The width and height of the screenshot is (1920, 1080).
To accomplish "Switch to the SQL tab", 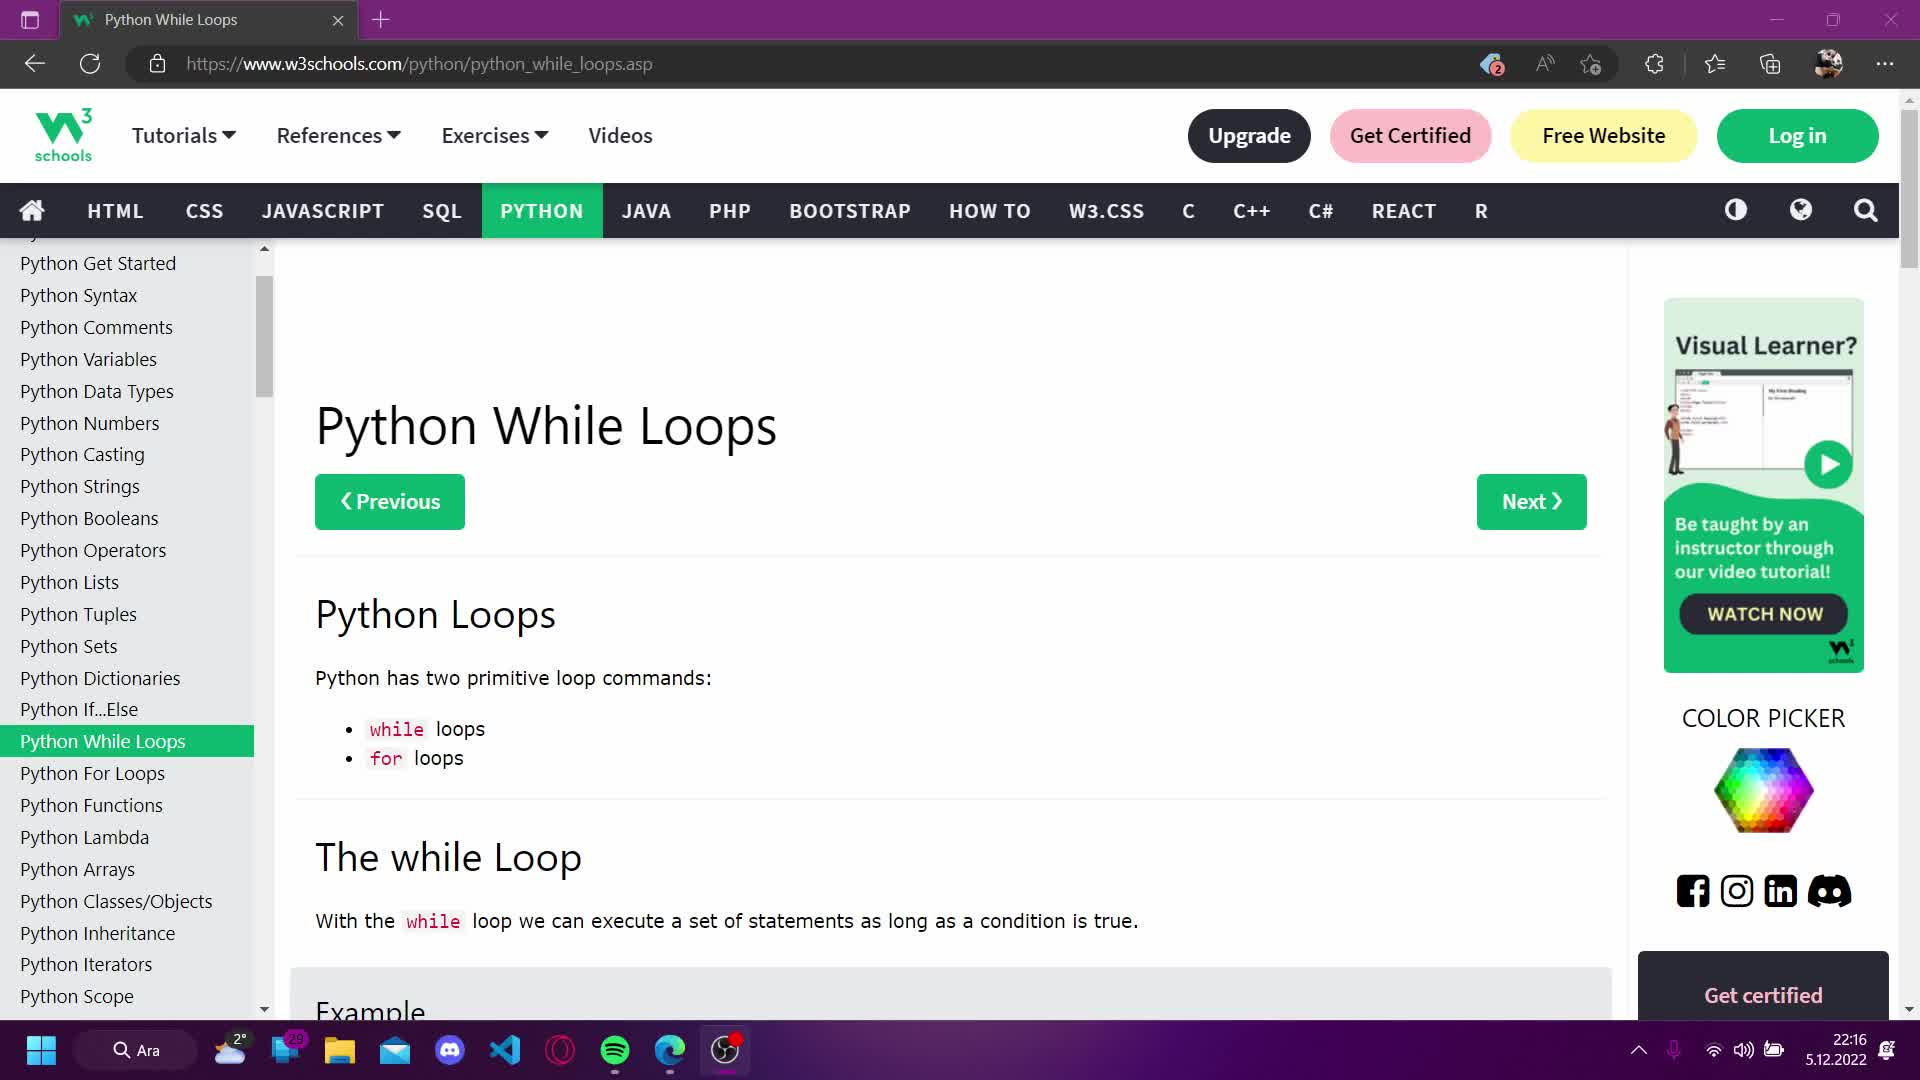I will pyautogui.click(x=442, y=211).
